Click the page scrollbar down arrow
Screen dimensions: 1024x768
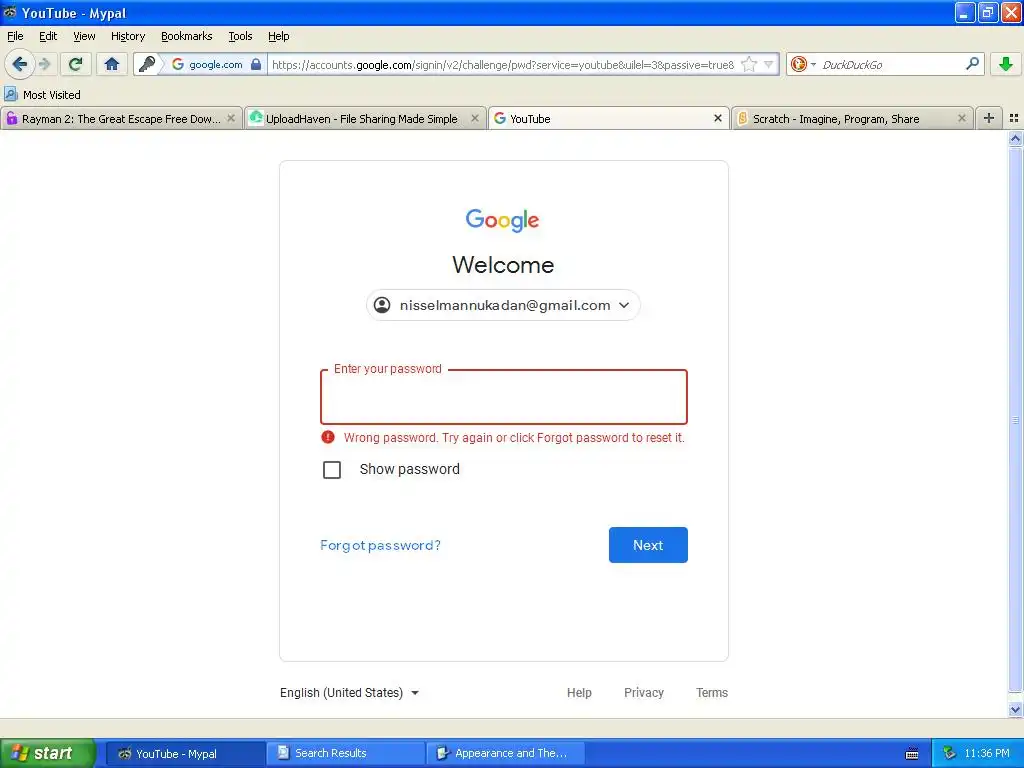pyautogui.click(x=1015, y=709)
